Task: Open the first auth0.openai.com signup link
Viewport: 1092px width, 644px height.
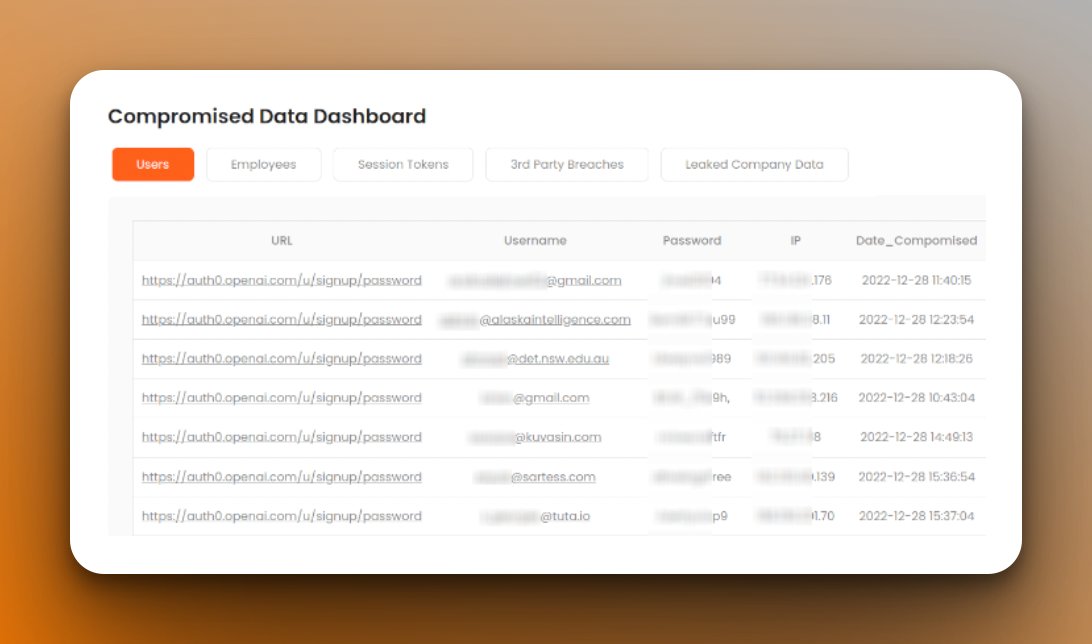Action: pyautogui.click(x=281, y=280)
